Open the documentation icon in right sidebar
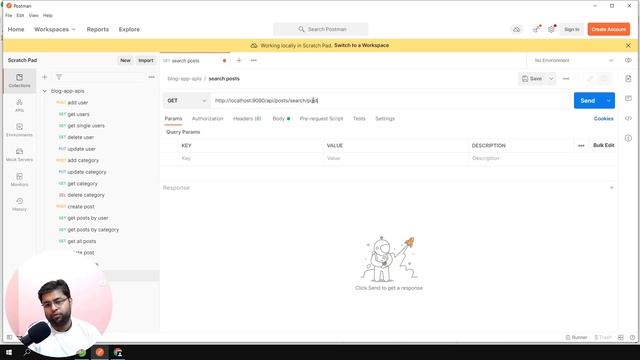The height and width of the screenshot is (360, 640). click(x=628, y=78)
